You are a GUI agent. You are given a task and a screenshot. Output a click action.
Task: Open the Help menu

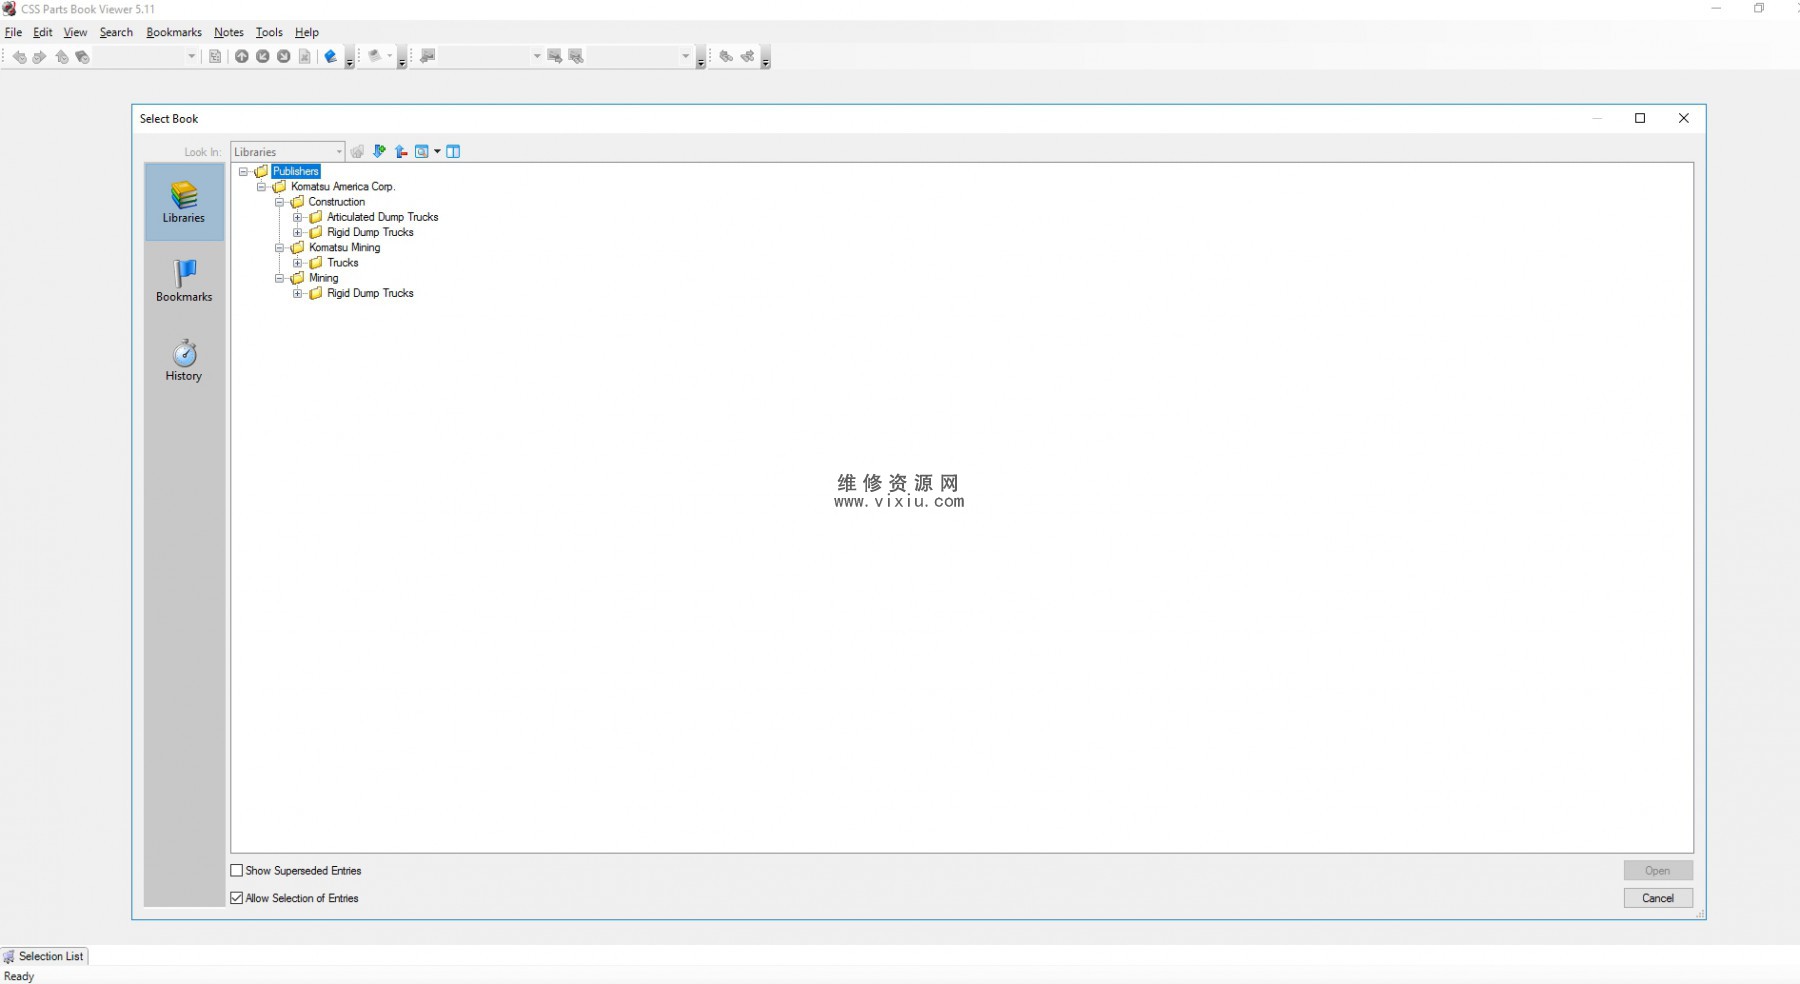(x=307, y=32)
